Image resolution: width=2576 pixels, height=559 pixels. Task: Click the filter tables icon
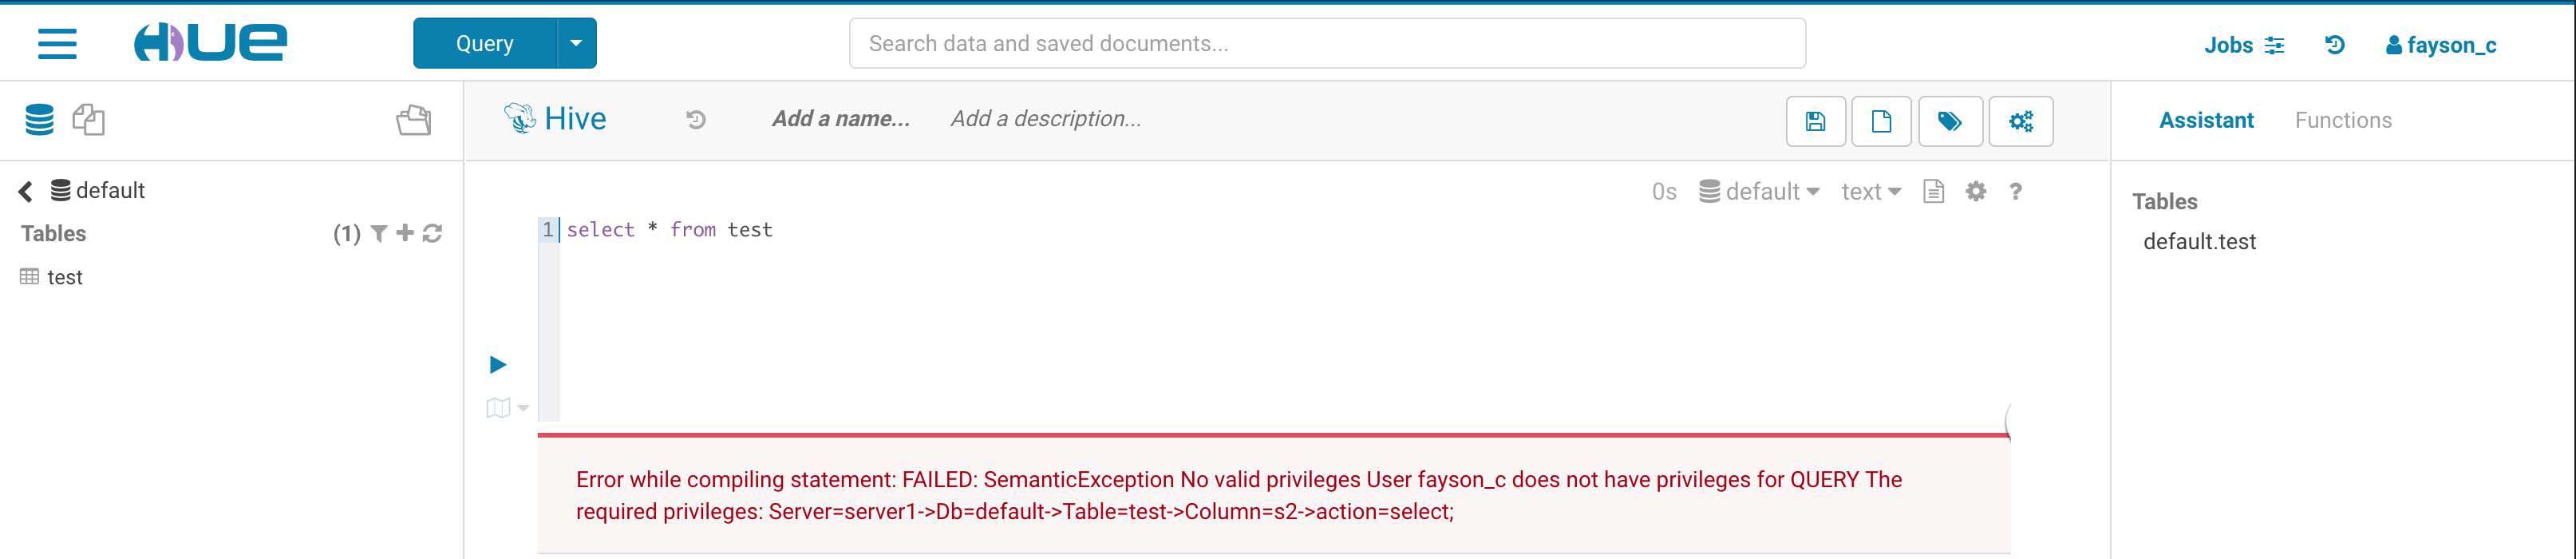379,234
